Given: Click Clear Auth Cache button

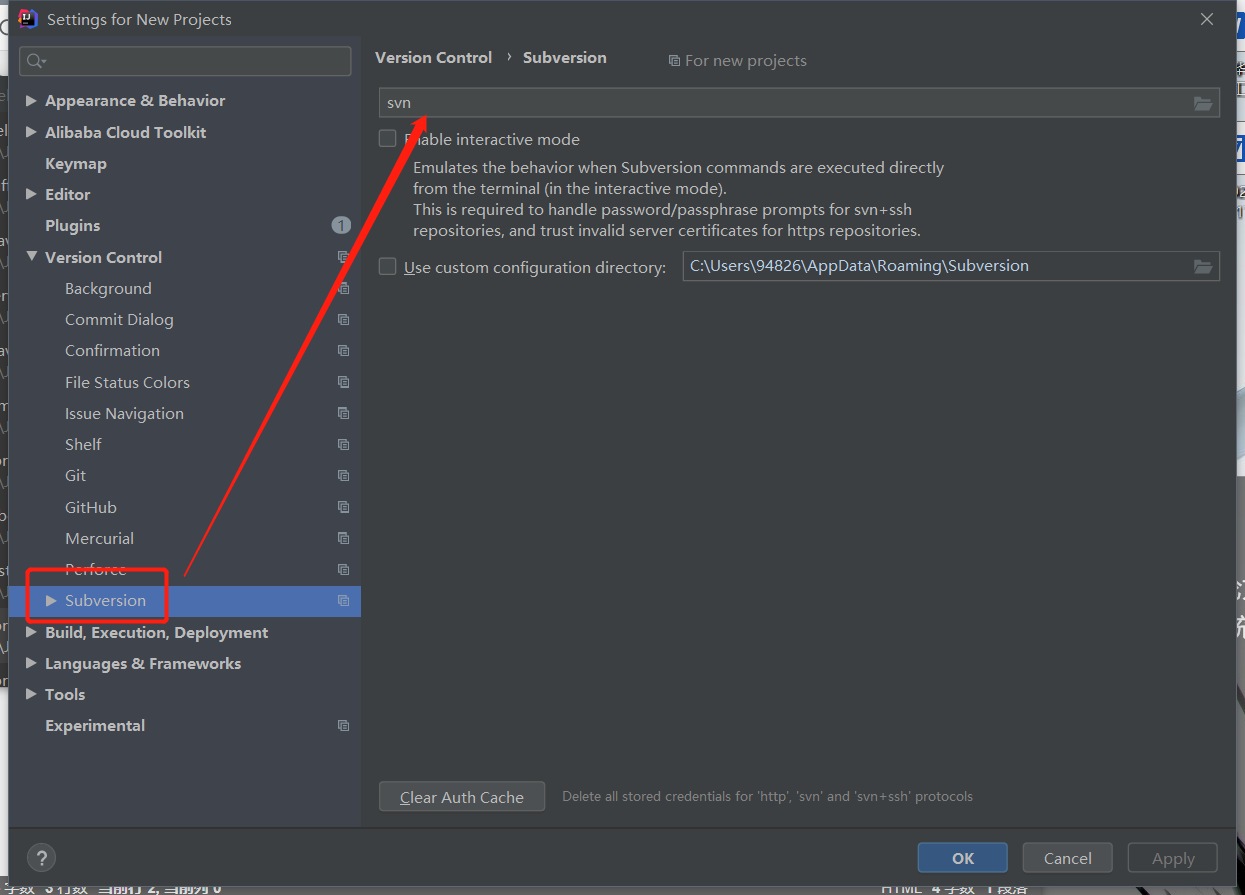Looking at the screenshot, I should pos(462,797).
